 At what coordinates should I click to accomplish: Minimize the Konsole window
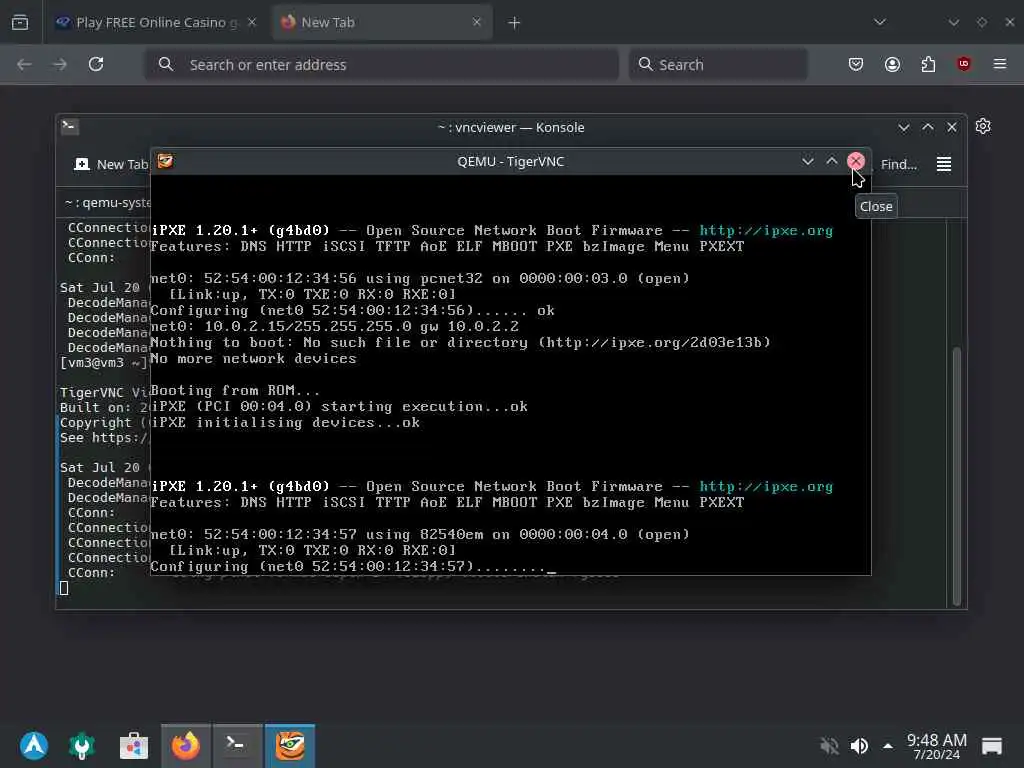point(904,127)
